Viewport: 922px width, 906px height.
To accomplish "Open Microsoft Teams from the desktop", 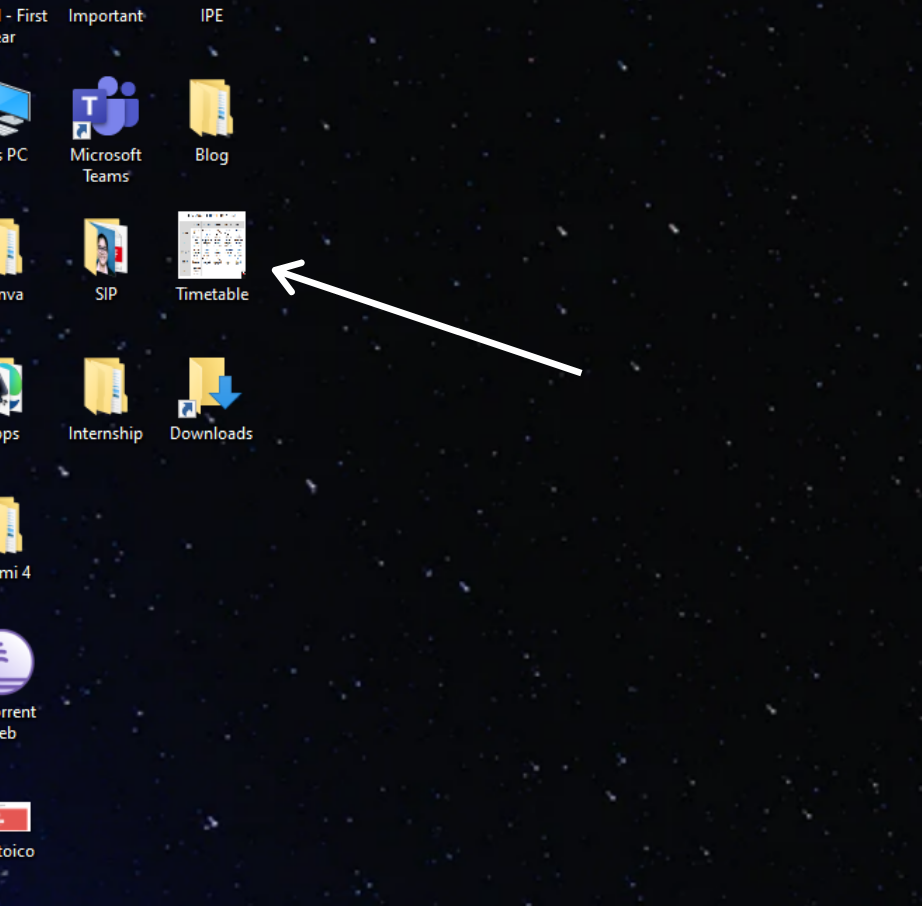I will (x=105, y=105).
